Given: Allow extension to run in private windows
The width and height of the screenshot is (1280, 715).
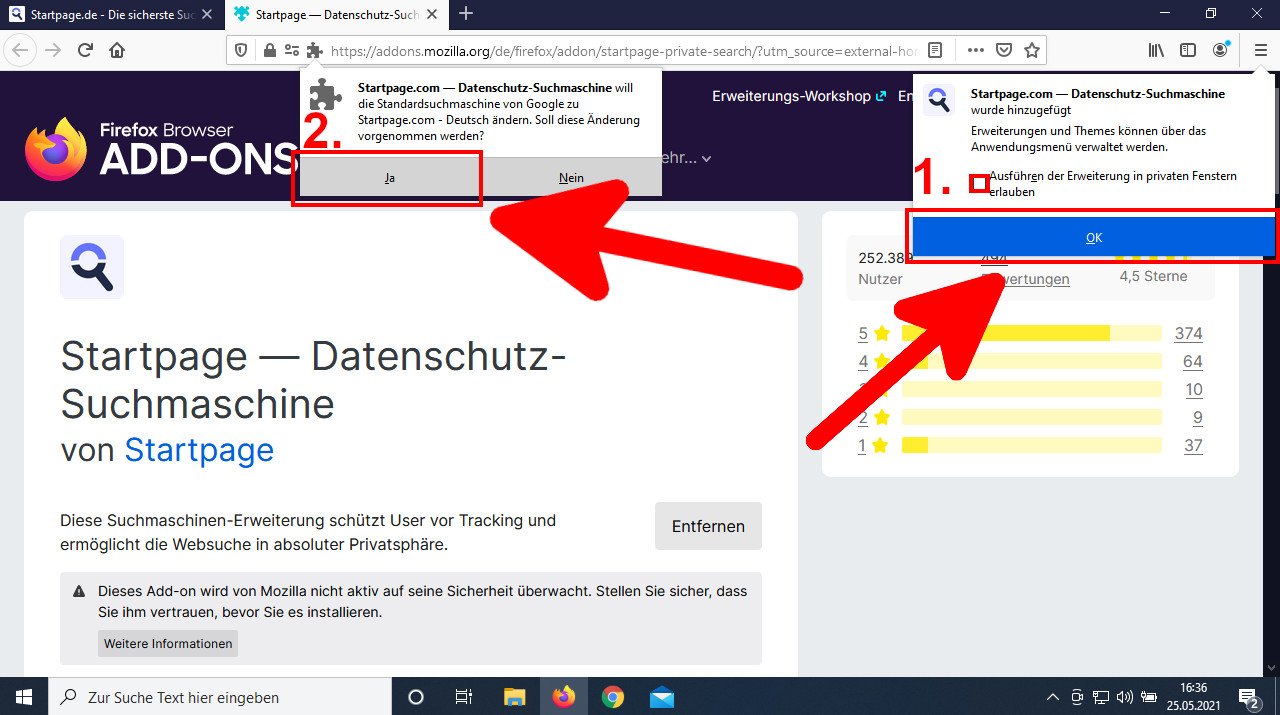Looking at the screenshot, I should tap(980, 183).
